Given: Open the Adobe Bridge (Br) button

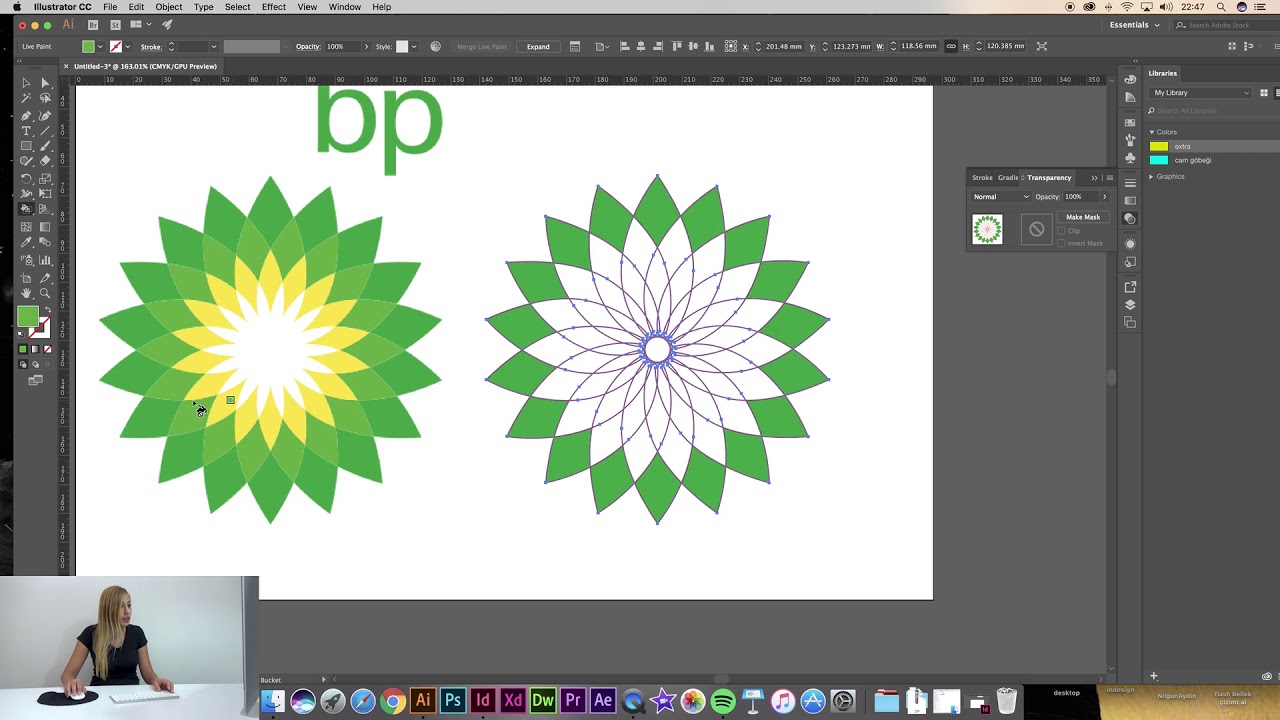Looking at the screenshot, I should [93, 24].
